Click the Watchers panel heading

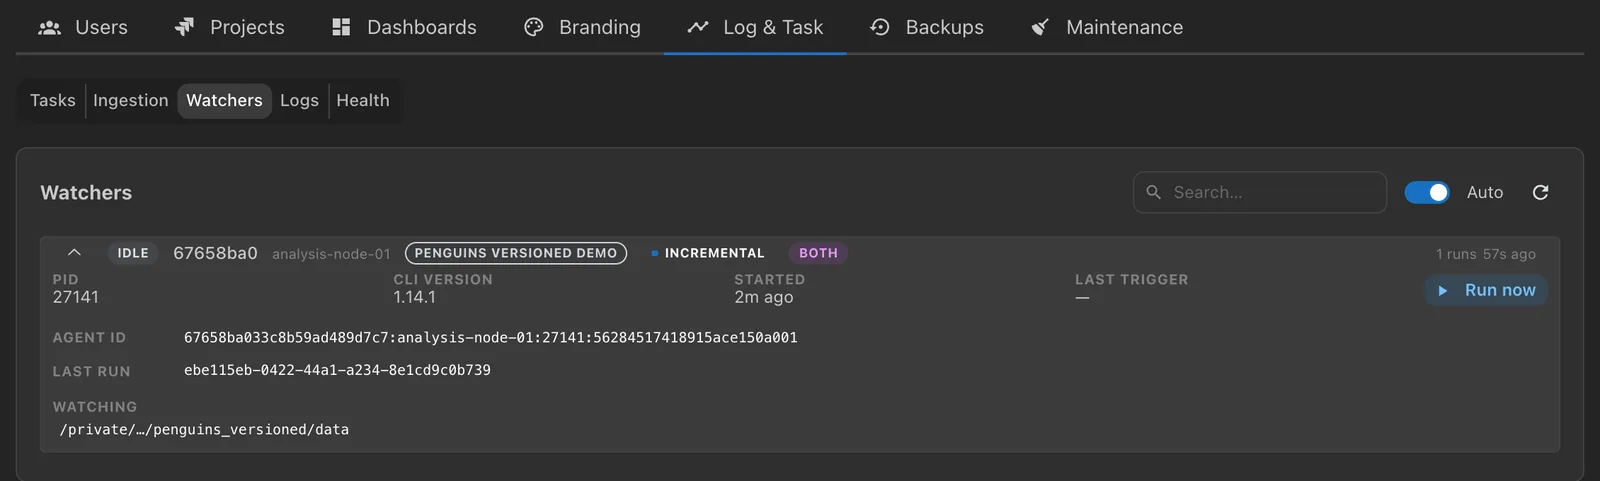(x=86, y=192)
